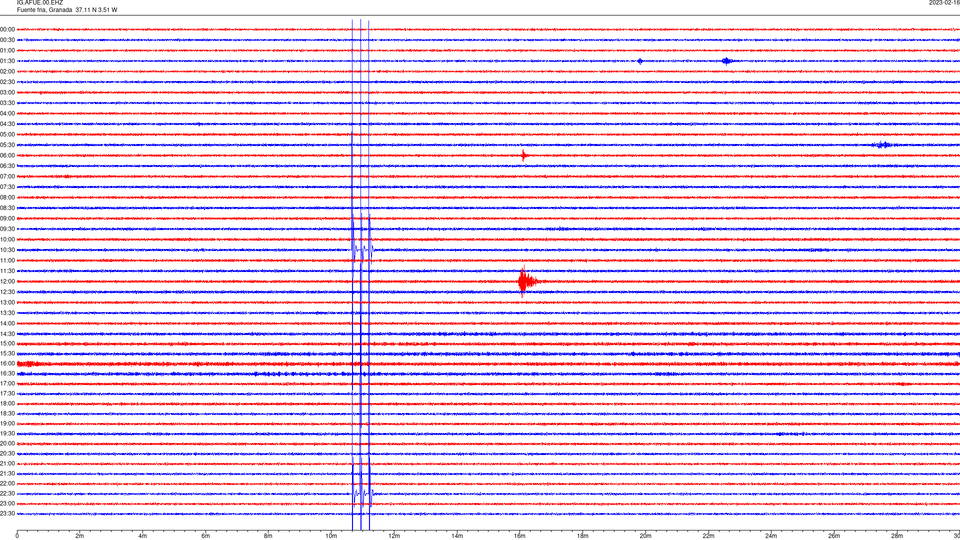Image resolution: width=960 pixels, height=540 pixels.
Task: Select the 08:30 trace time label
Action: pos(7,208)
